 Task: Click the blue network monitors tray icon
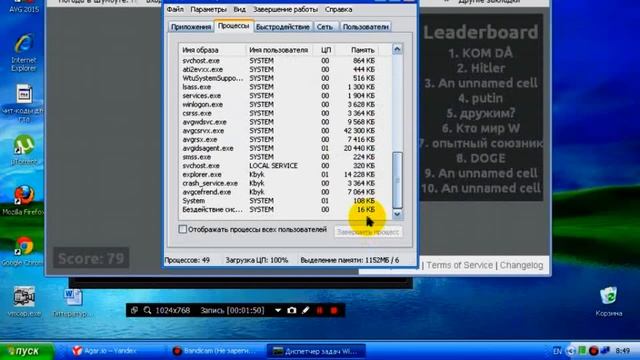pyautogui.click(x=605, y=351)
